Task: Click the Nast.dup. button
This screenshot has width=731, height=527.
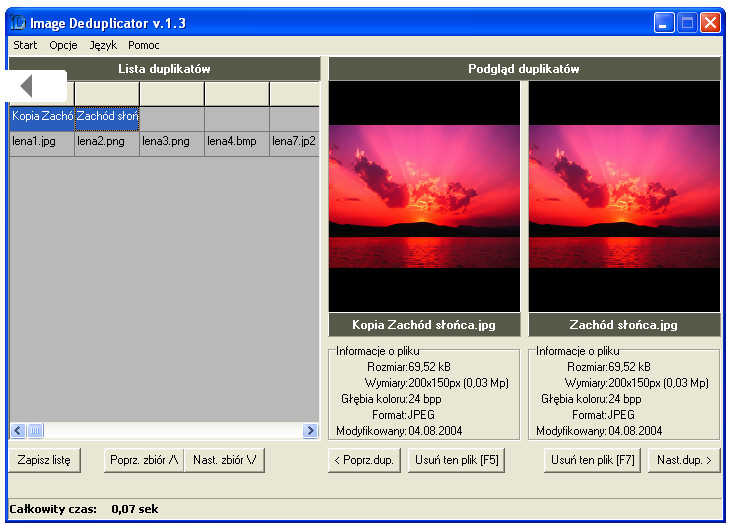Action: (684, 460)
